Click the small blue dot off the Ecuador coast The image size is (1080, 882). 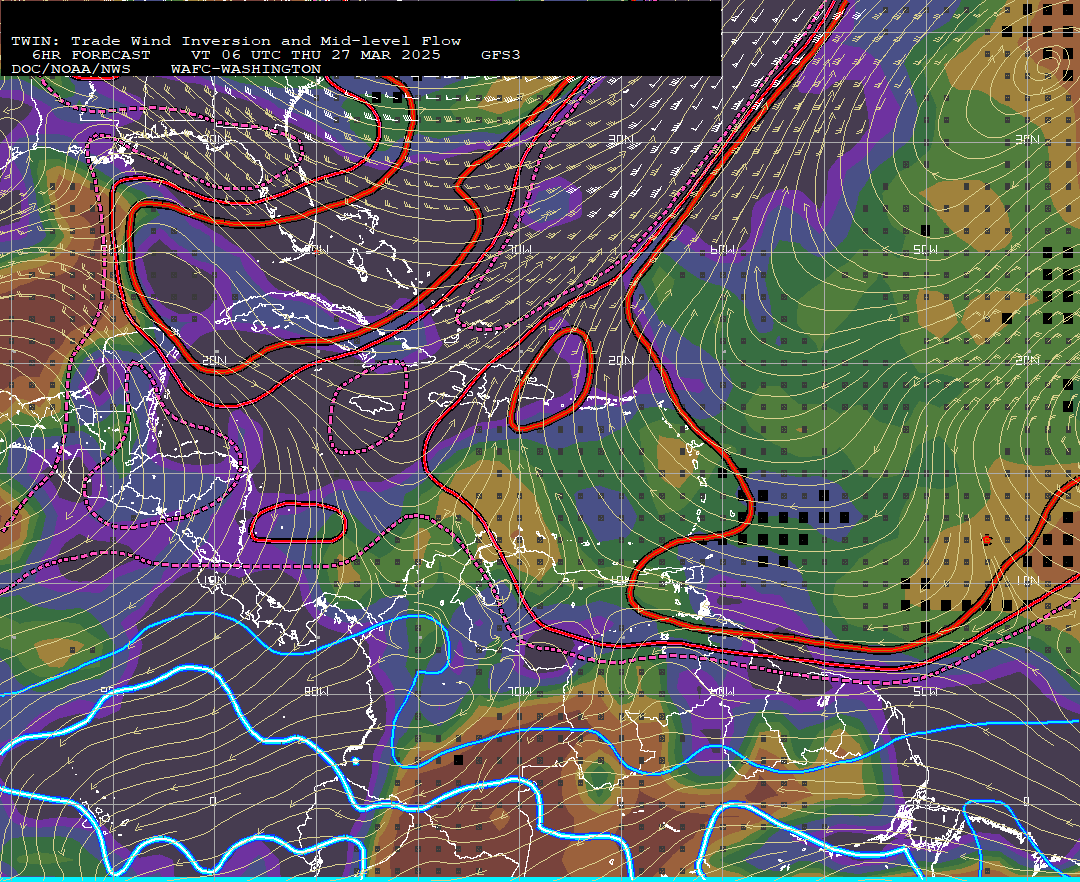click(355, 761)
